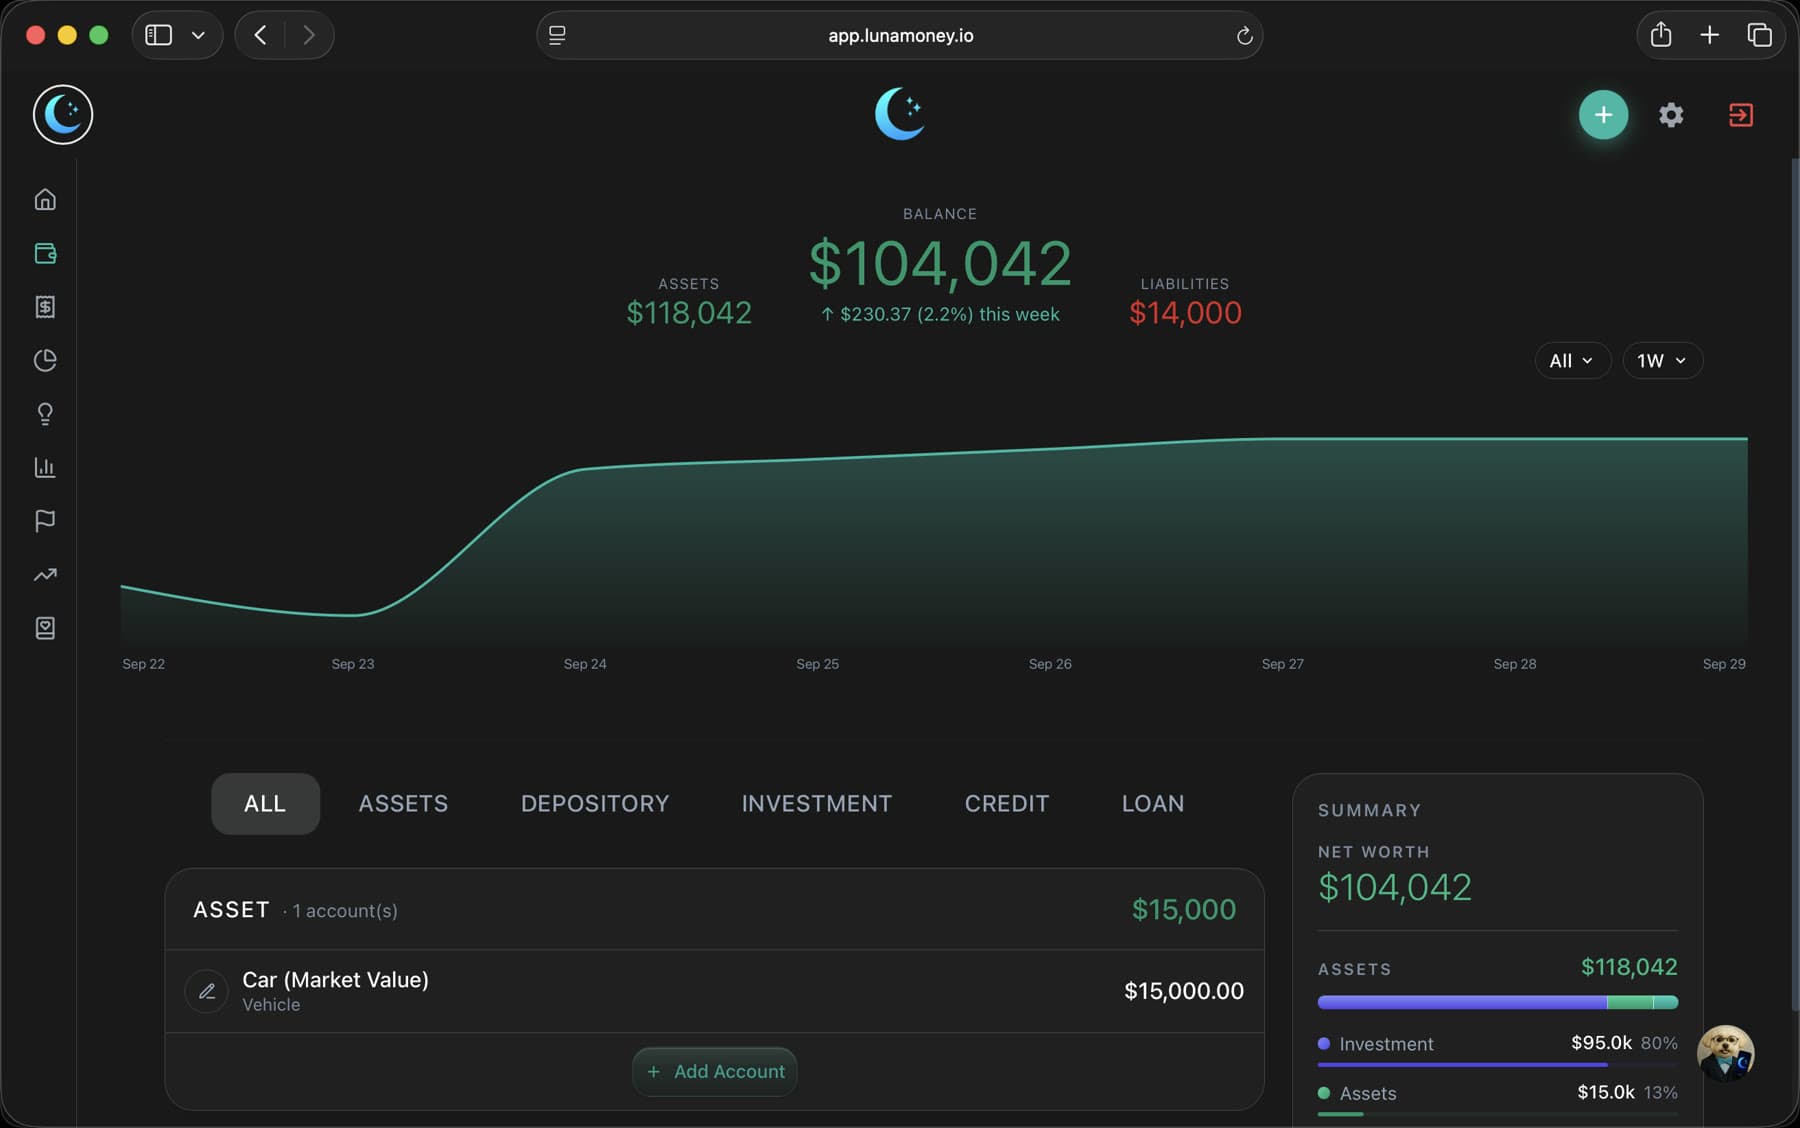Image resolution: width=1800 pixels, height=1128 pixels.
Task: Log out using the red exit icon
Action: pos(1740,115)
